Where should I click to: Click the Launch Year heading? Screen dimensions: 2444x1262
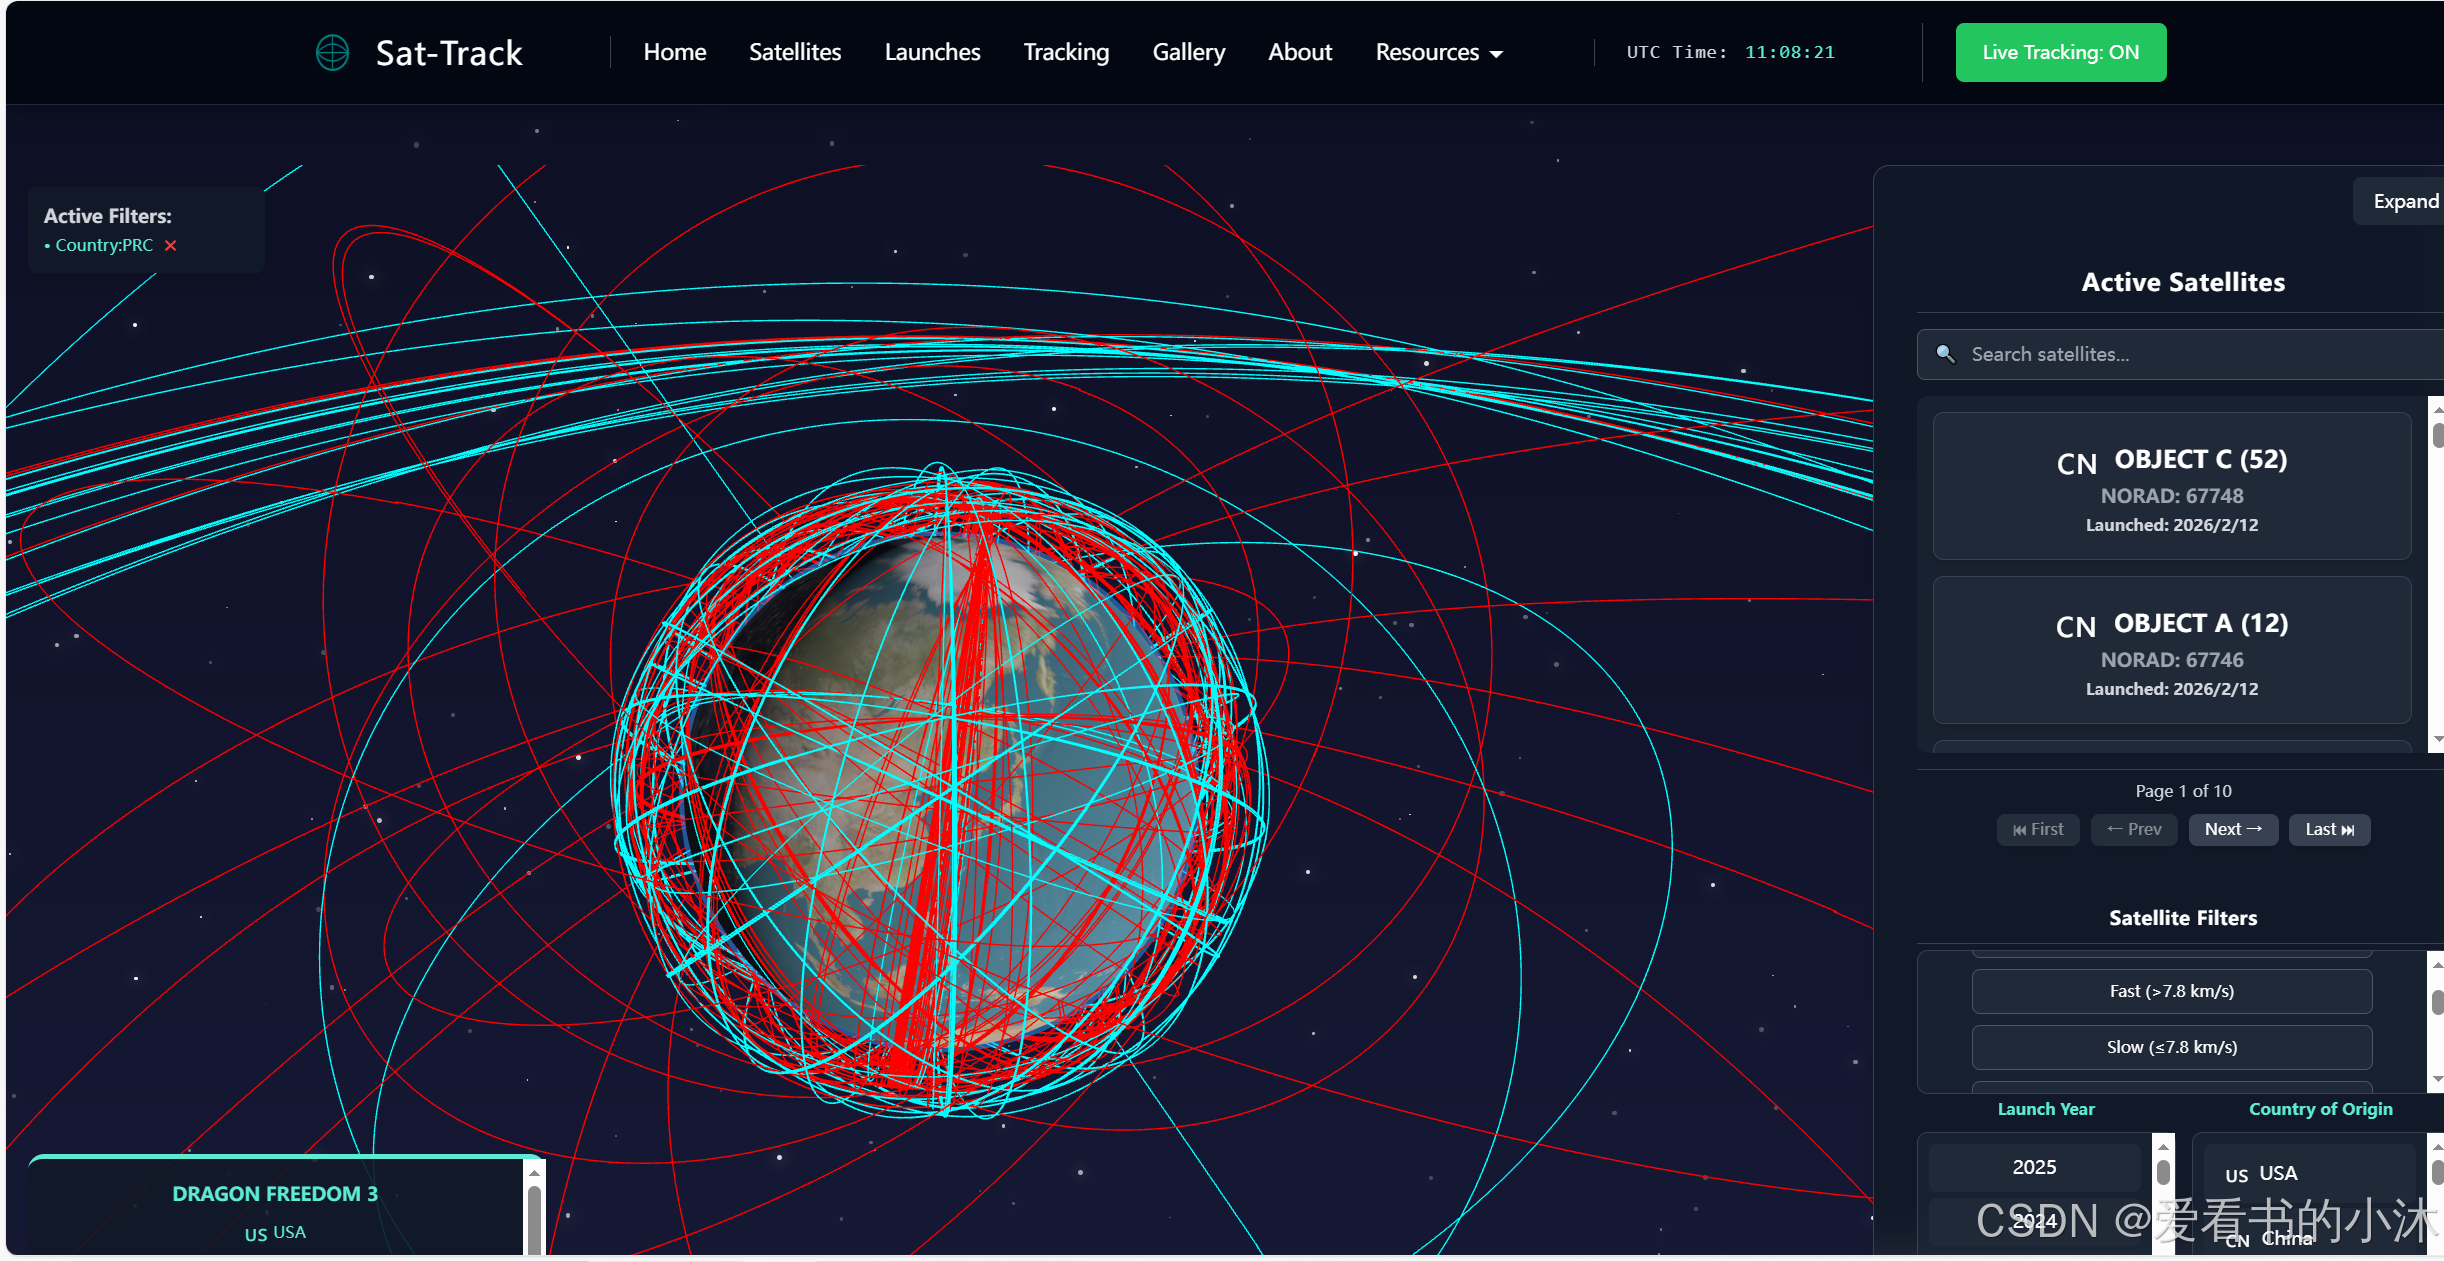2046,1109
